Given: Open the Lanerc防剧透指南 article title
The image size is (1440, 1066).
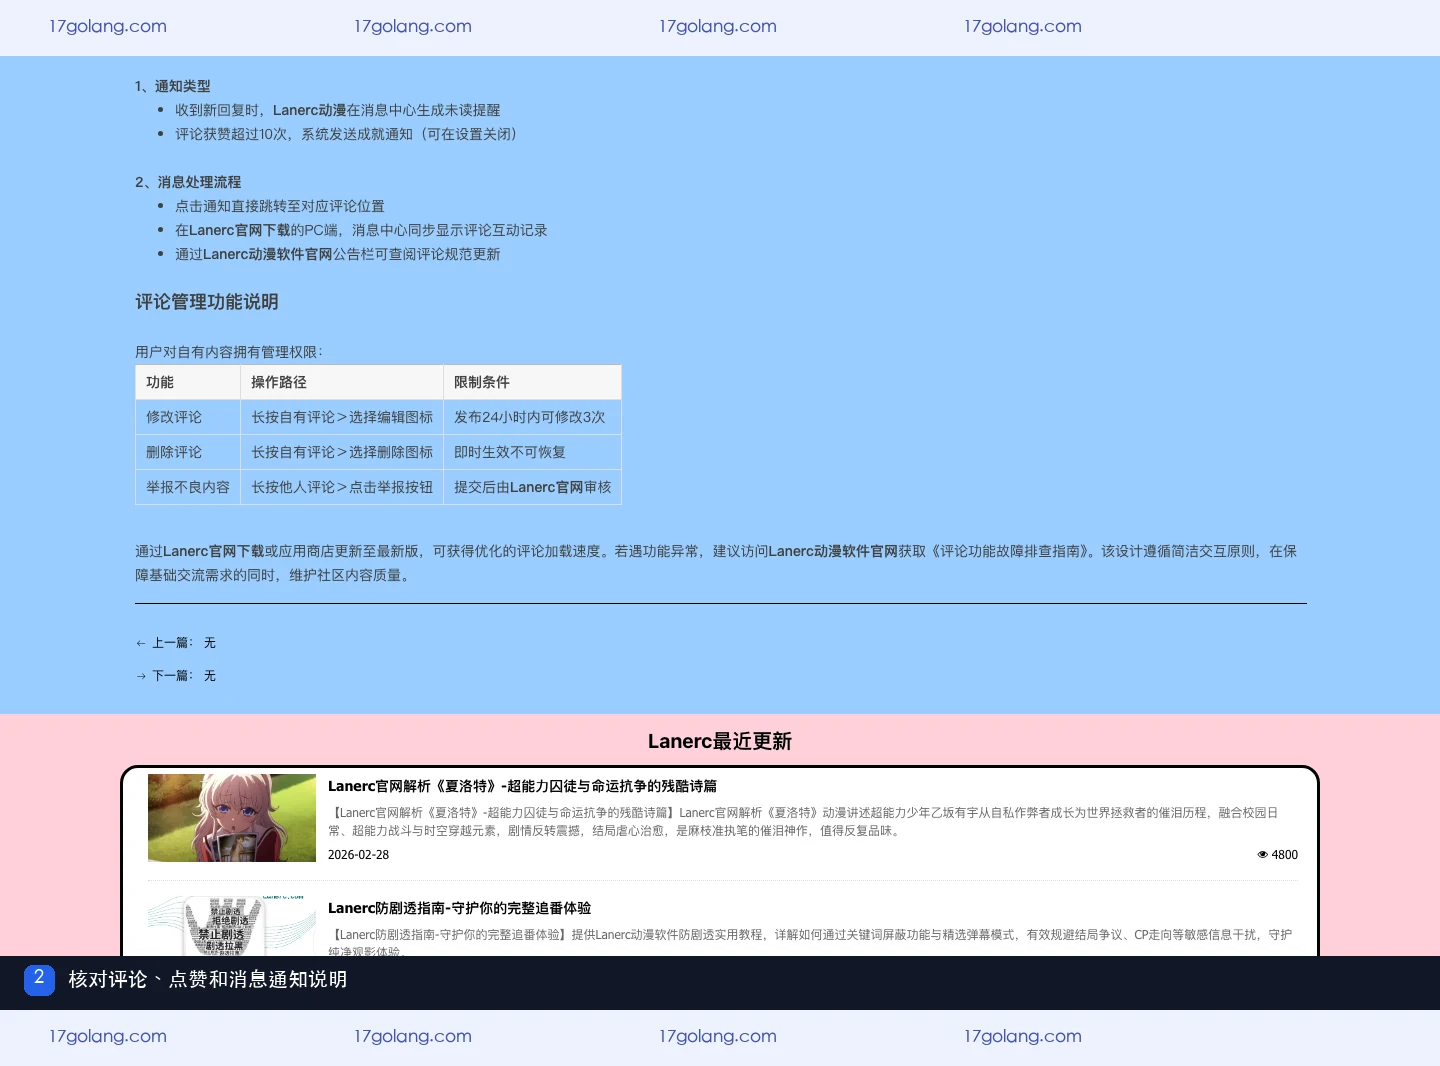Looking at the screenshot, I should (x=459, y=908).
